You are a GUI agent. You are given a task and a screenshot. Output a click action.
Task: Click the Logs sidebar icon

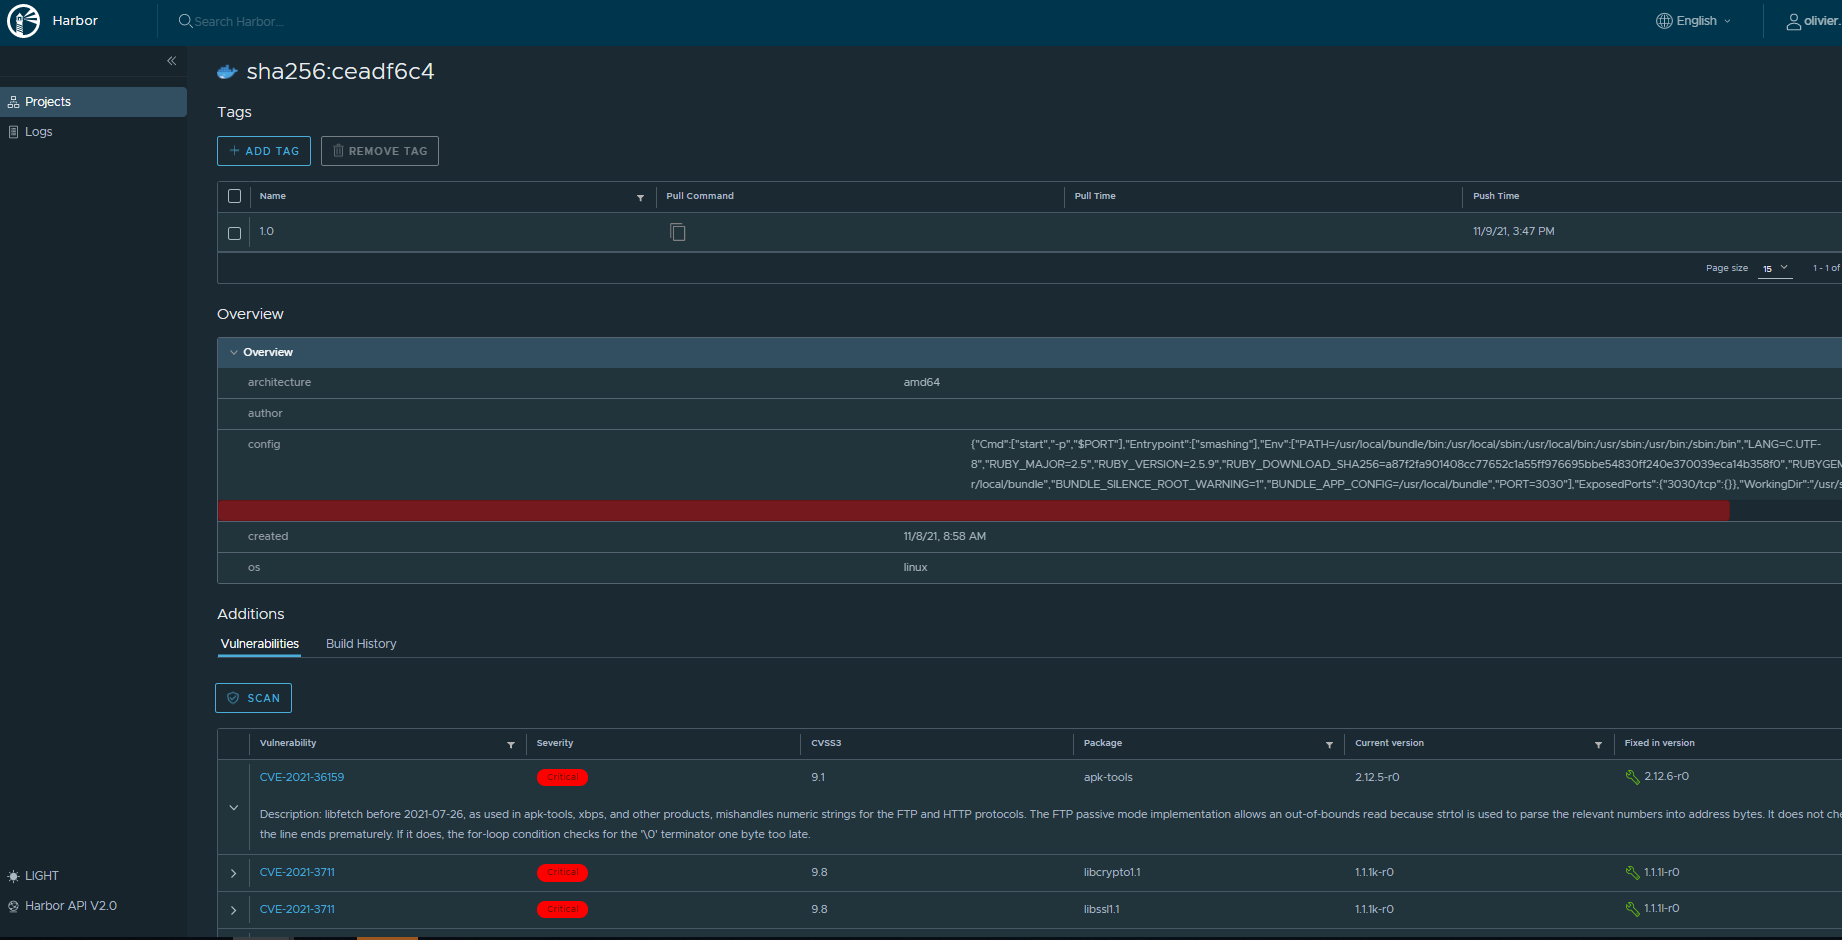point(13,132)
